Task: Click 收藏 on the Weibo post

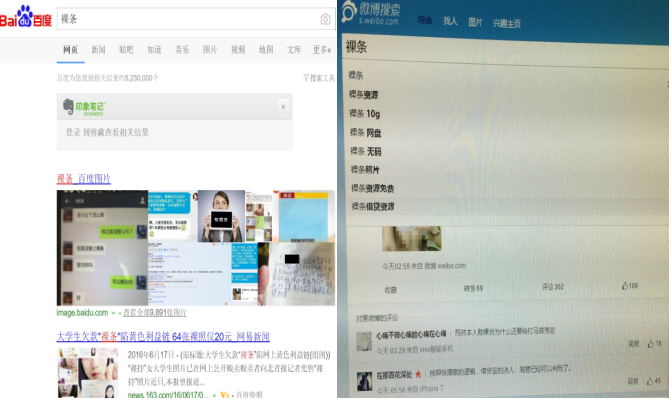Action: pos(390,290)
